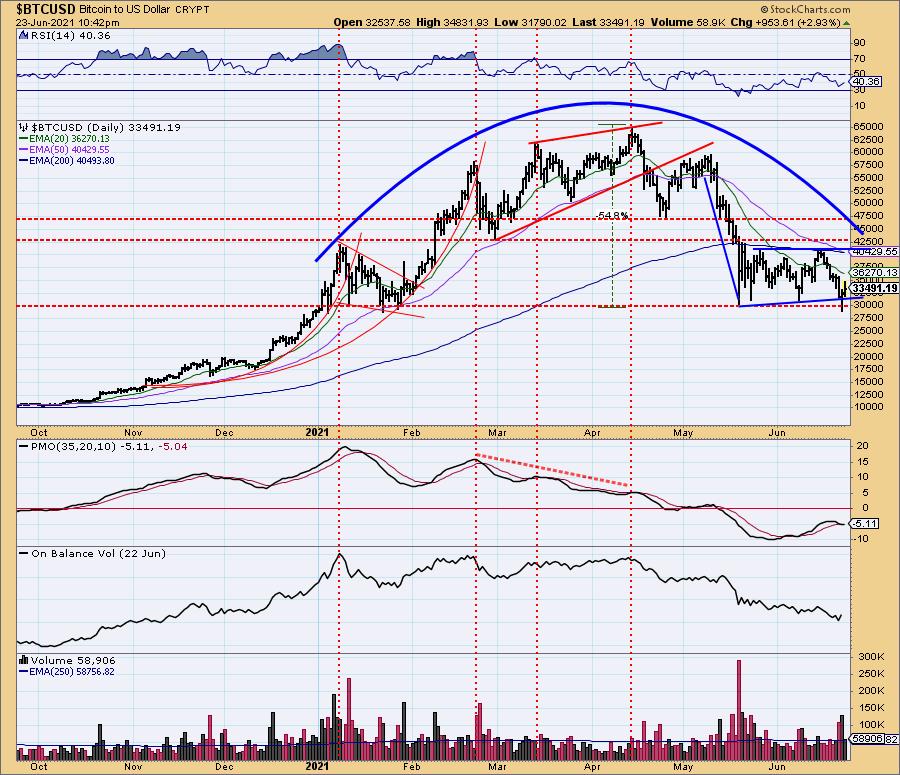Click the CRYPT exchange label
900x775 pixels.
coord(192,10)
